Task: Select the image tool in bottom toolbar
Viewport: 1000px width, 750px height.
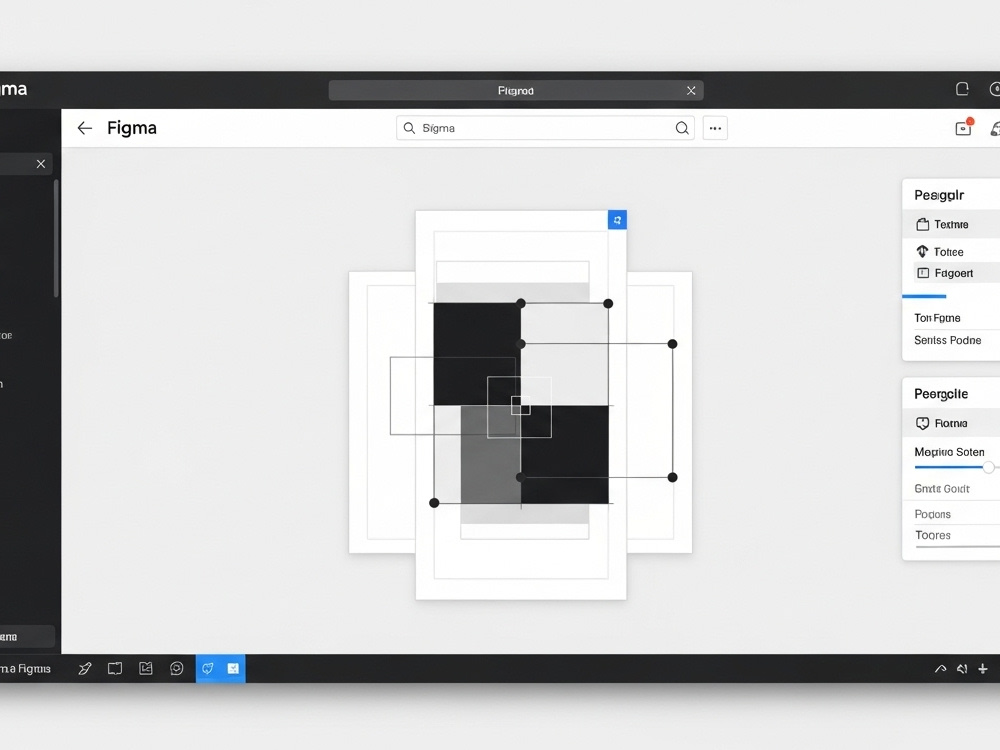Action: 146,668
